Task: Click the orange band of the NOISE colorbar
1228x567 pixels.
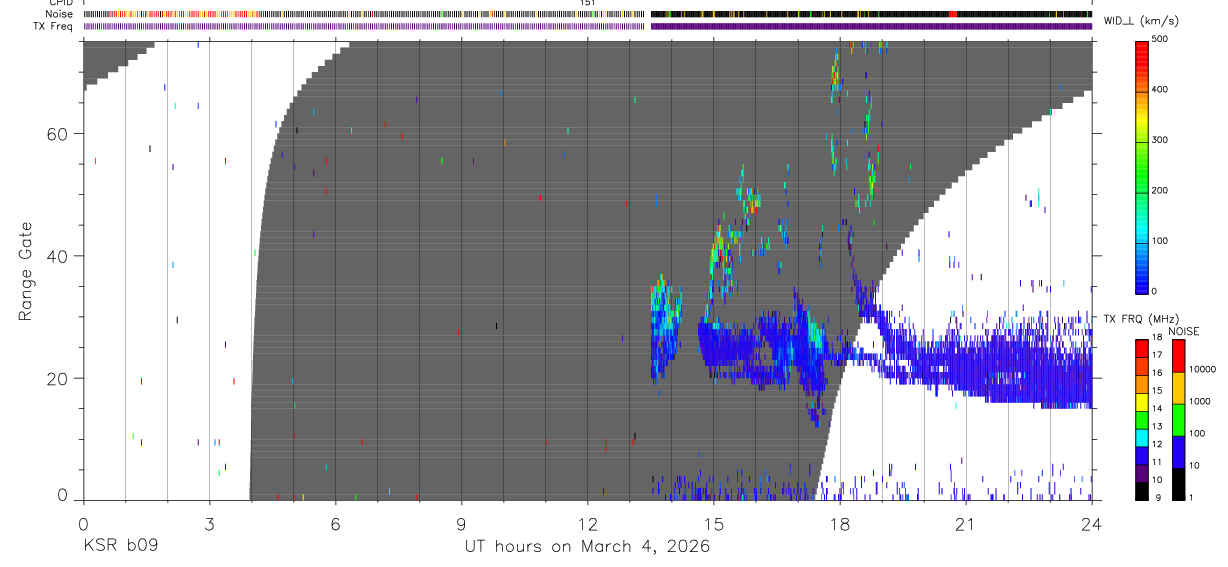Action: tap(1178, 387)
